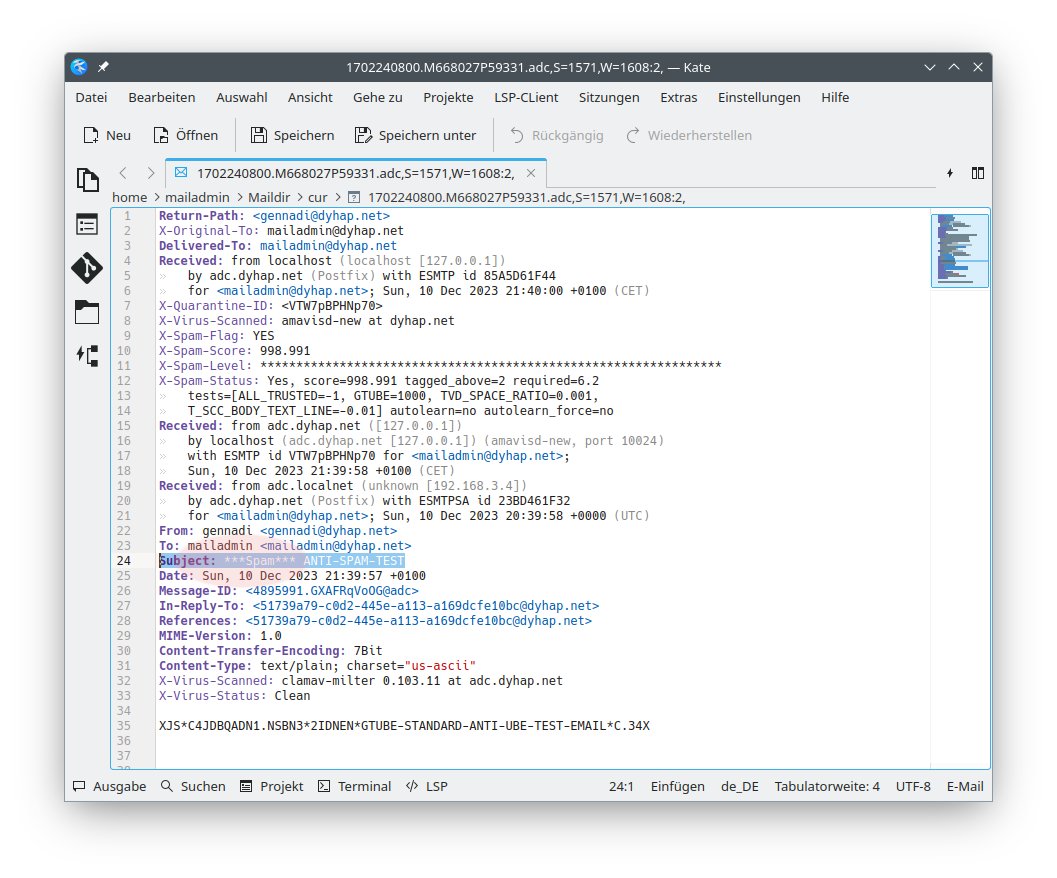Open the UTF-8 encoding selector
The image size is (1057, 878).
pyautogui.click(x=912, y=786)
